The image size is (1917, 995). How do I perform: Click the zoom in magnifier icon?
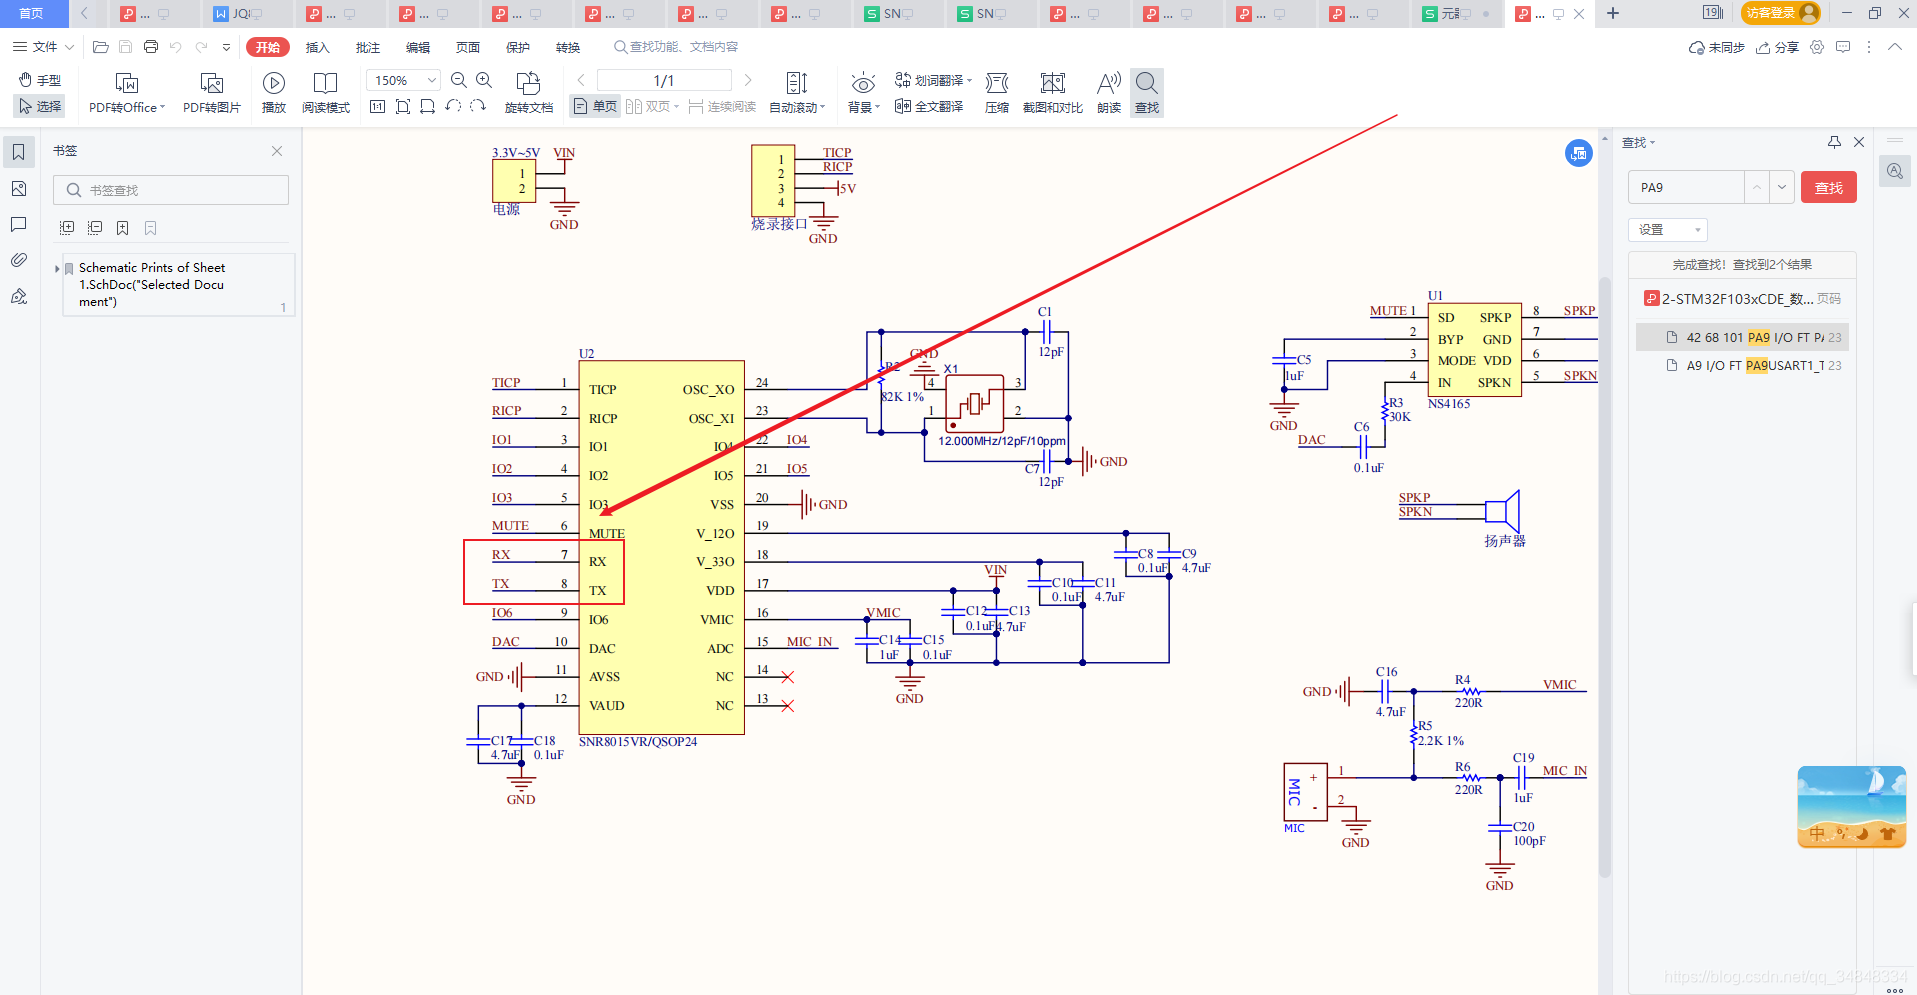[x=484, y=80]
